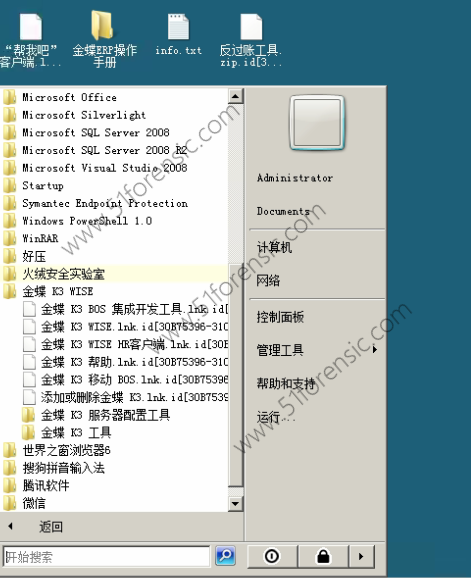Click the scrollbar up arrow
This screenshot has width=471, height=578.
[x=235, y=97]
